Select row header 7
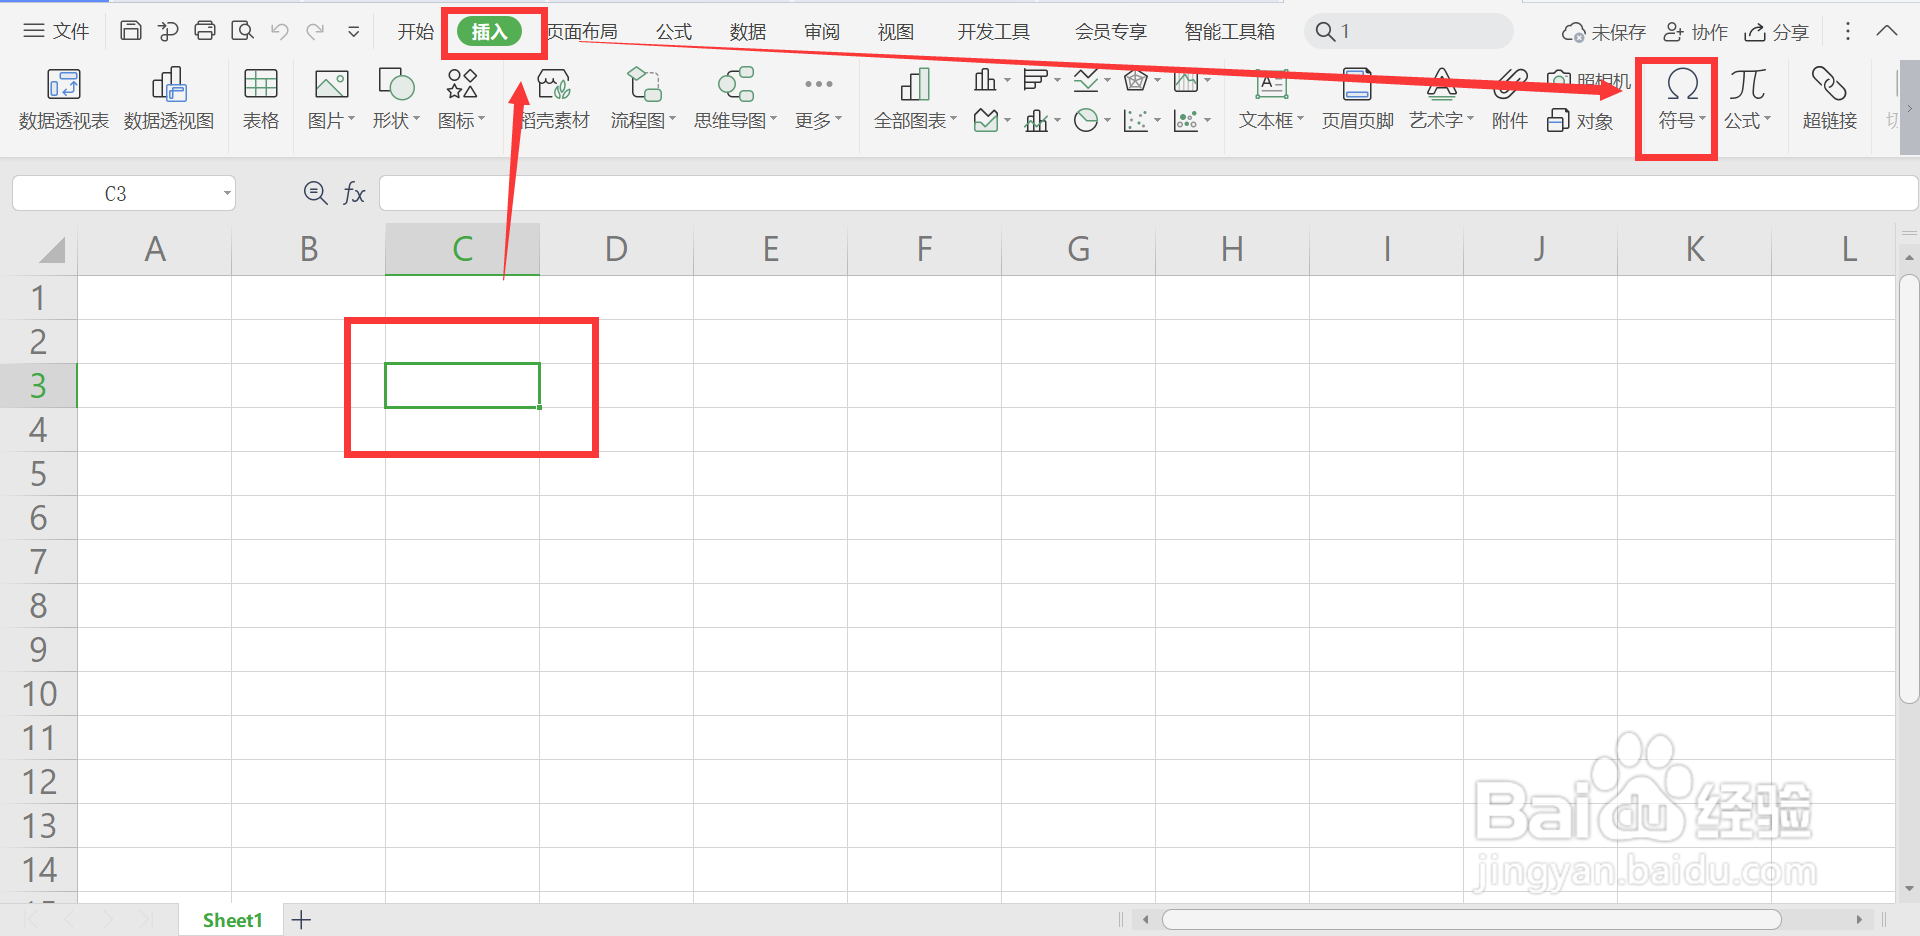Image resolution: width=1920 pixels, height=936 pixels. pos(38,562)
